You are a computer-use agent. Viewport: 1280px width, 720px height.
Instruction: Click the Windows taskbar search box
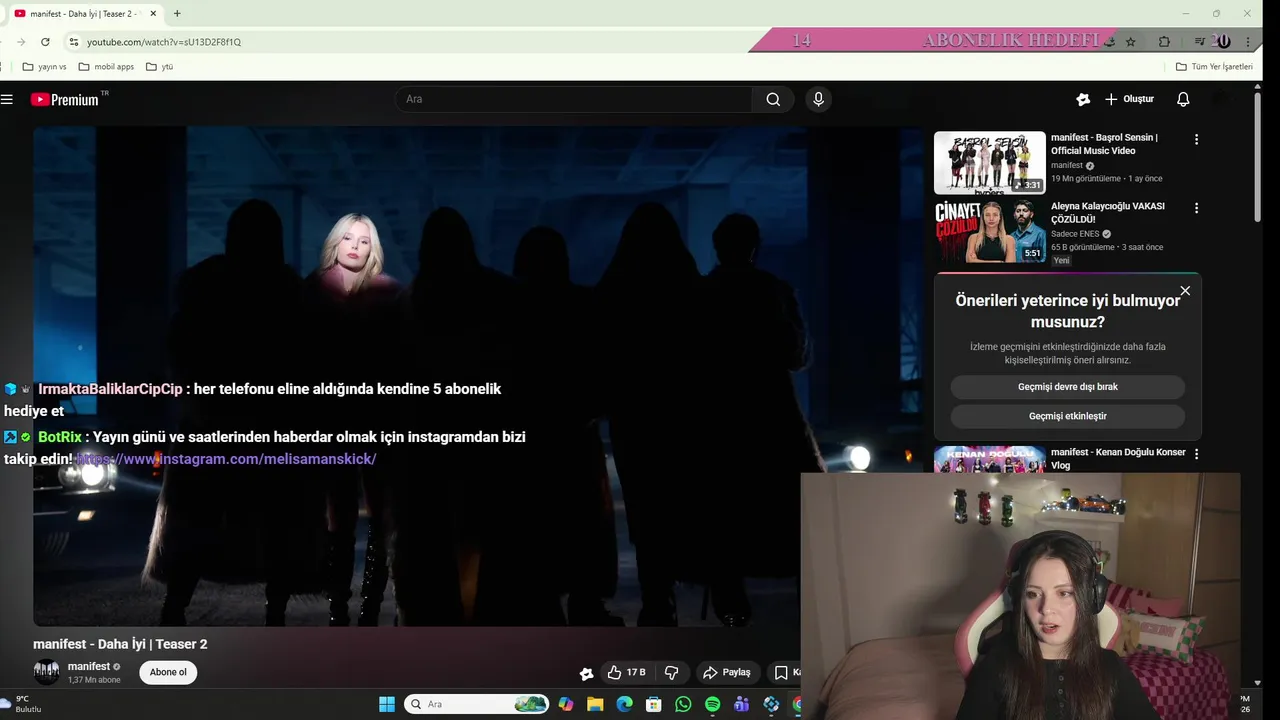476,704
